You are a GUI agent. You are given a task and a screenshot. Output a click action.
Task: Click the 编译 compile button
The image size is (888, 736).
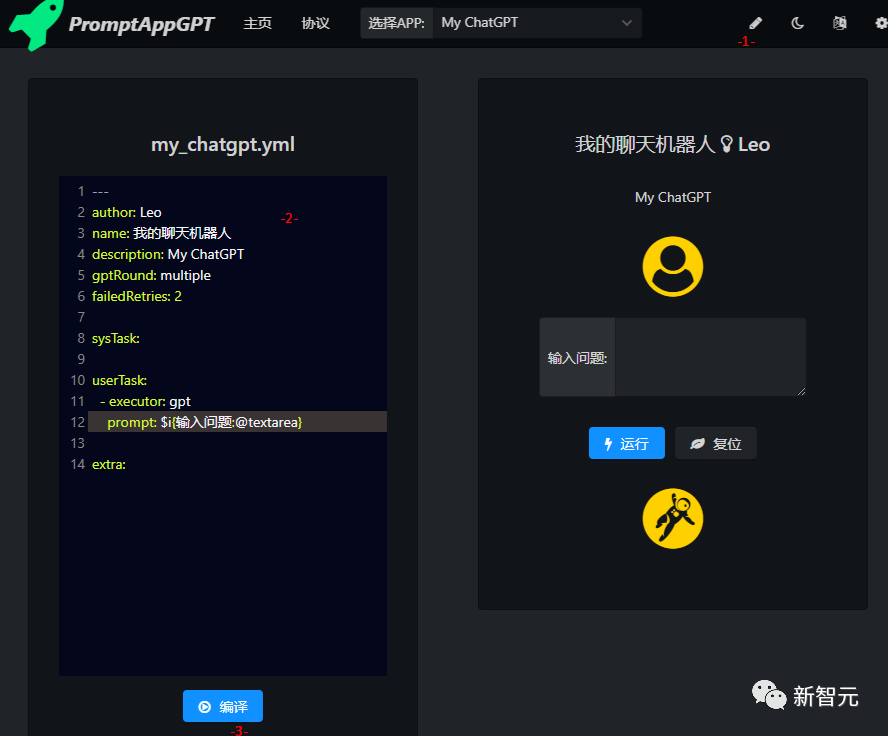(223, 706)
